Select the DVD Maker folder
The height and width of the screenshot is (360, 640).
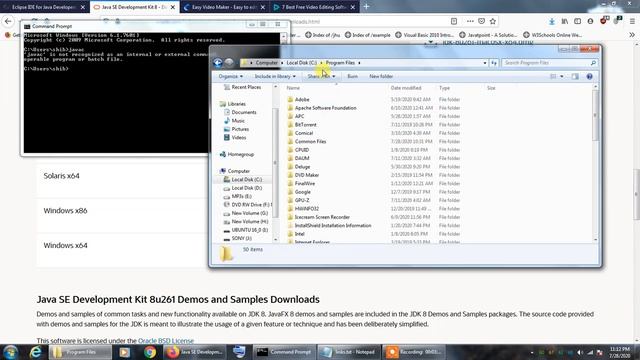pos(307,175)
